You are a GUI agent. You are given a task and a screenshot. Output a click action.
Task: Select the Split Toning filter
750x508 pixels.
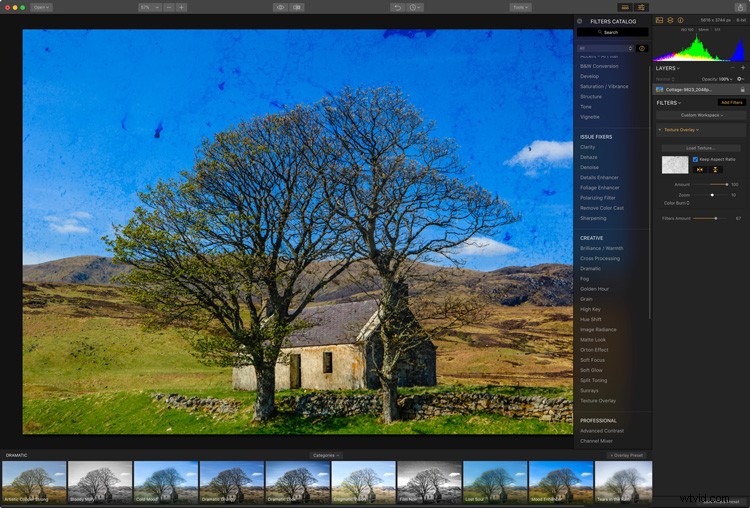593,380
